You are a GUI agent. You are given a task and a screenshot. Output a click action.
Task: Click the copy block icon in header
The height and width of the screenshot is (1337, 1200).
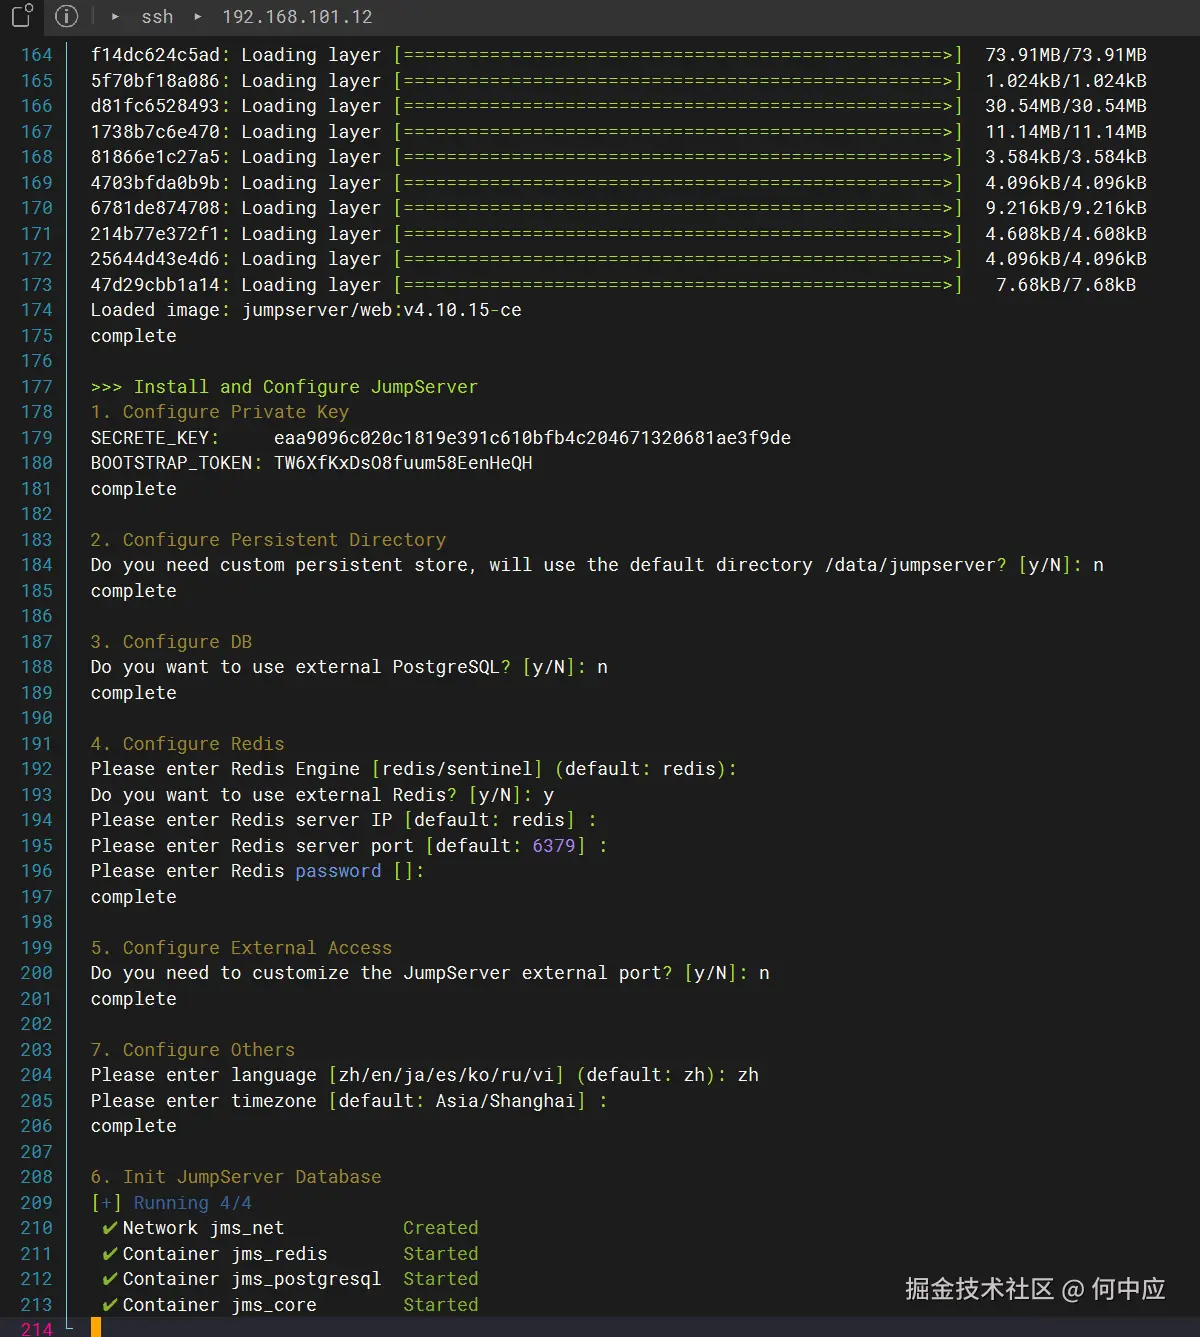click(x=22, y=16)
